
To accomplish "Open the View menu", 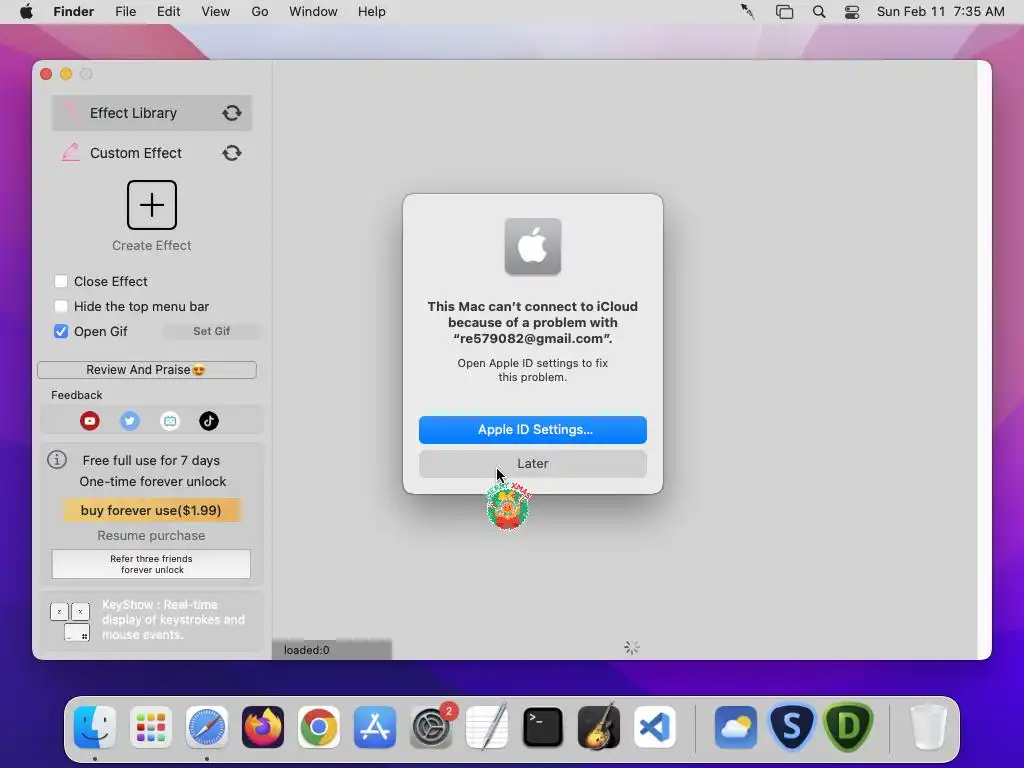I will tap(216, 12).
